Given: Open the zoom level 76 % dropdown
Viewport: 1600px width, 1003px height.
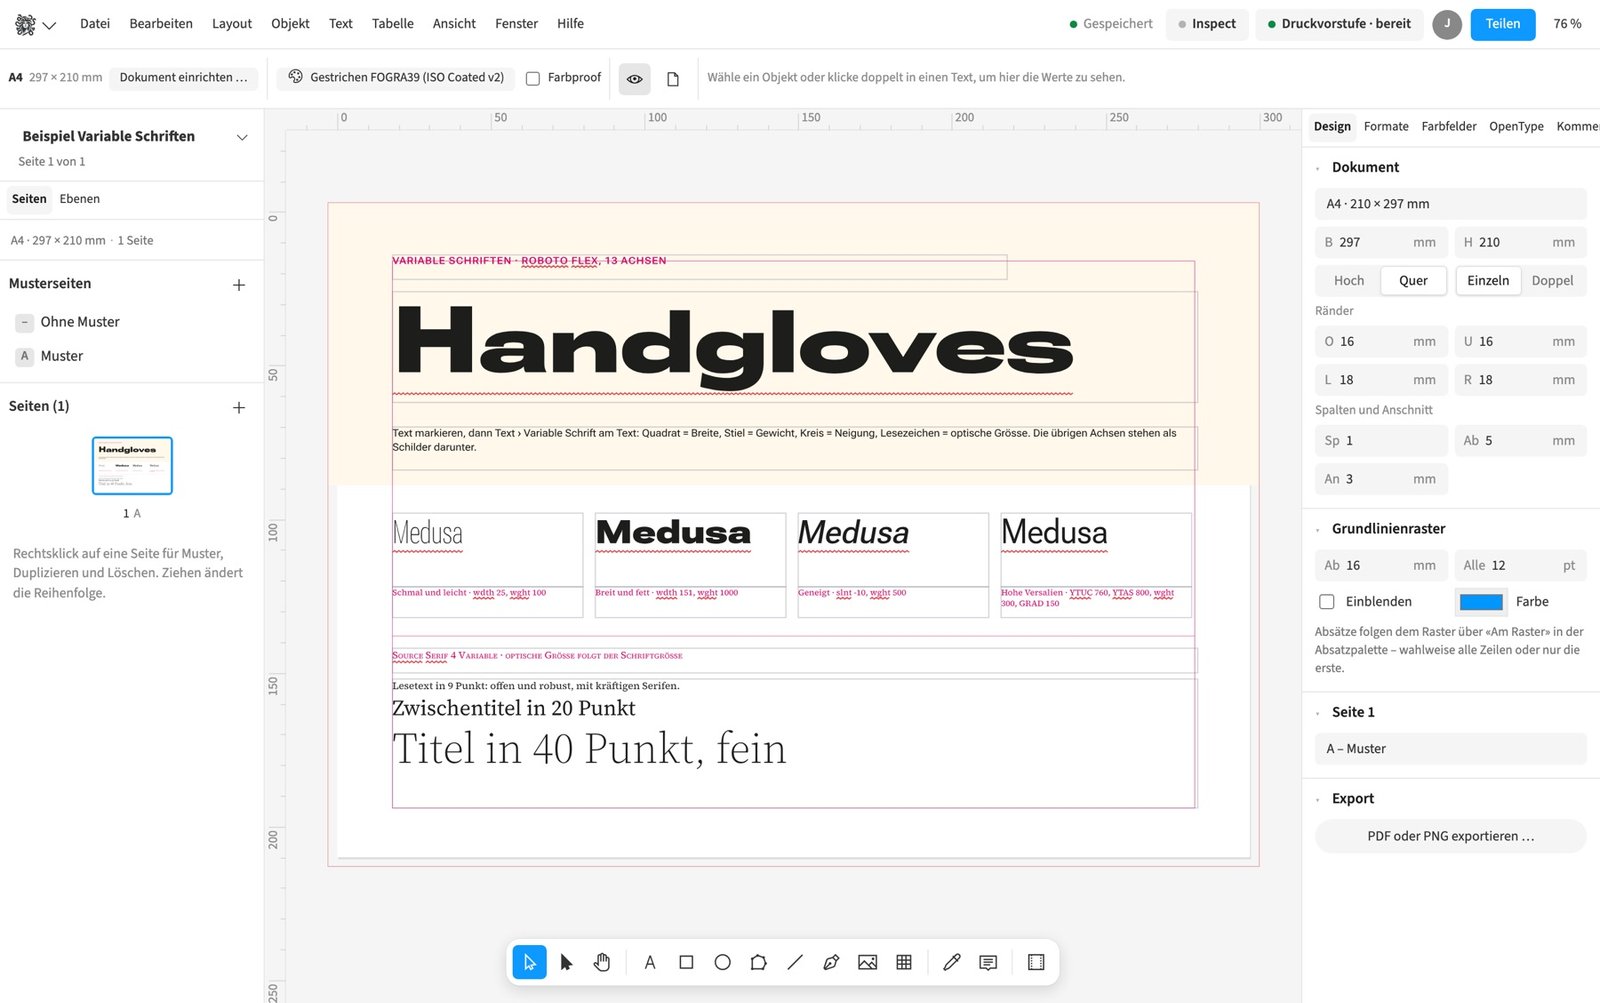Looking at the screenshot, I should pyautogui.click(x=1567, y=24).
